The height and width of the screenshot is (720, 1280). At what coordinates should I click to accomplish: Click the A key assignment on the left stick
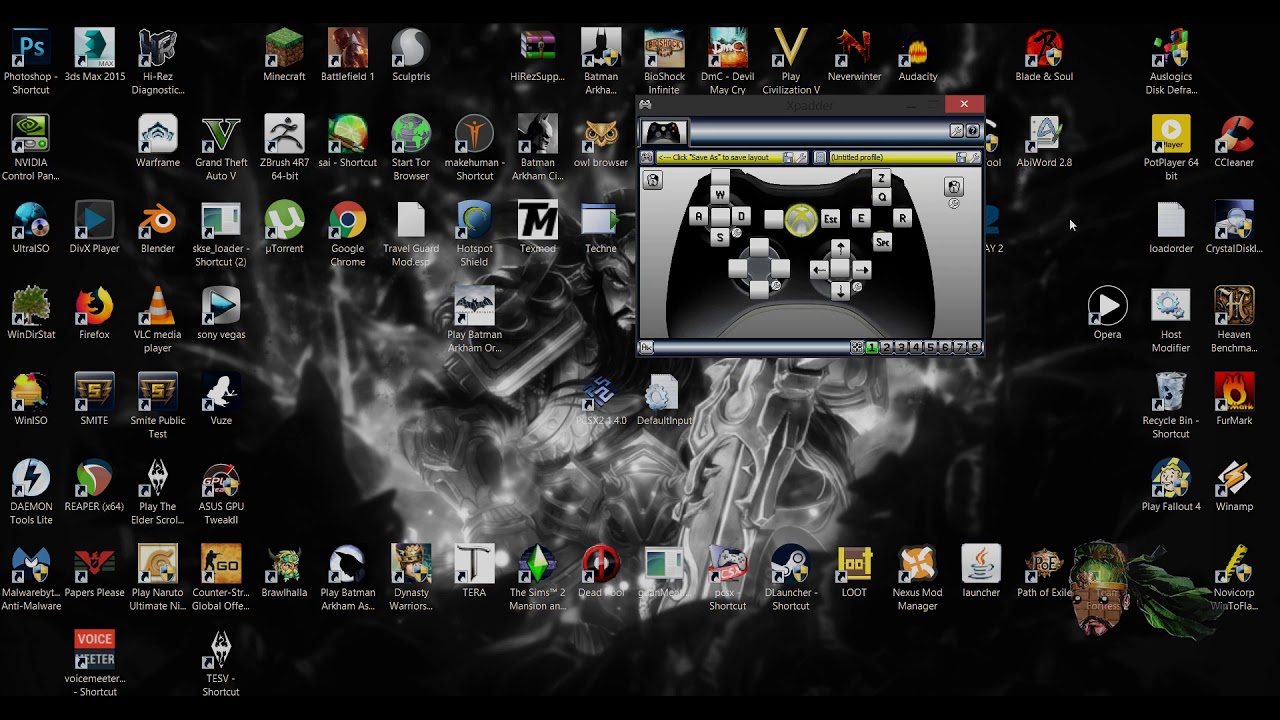[x=699, y=216]
